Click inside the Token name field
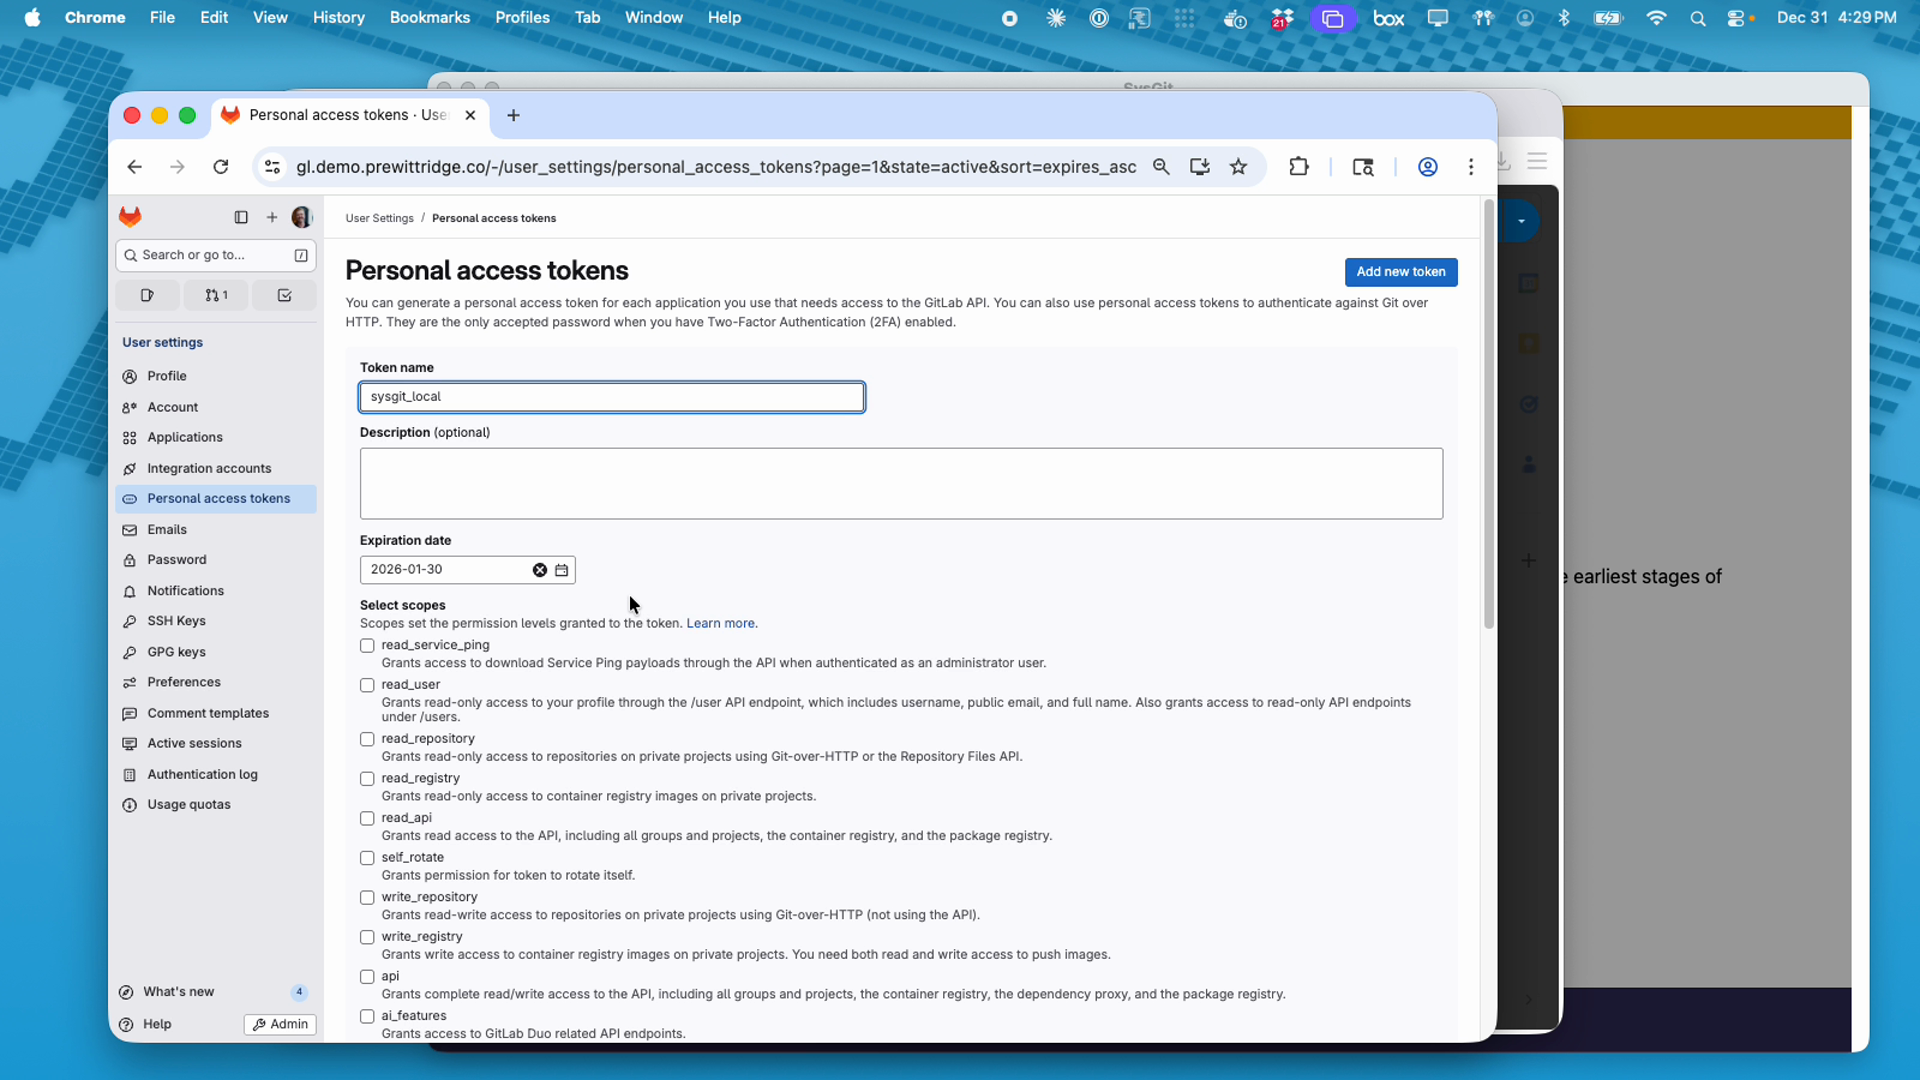Viewport: 1920px width, 1080px height. [x=611, y=397]
